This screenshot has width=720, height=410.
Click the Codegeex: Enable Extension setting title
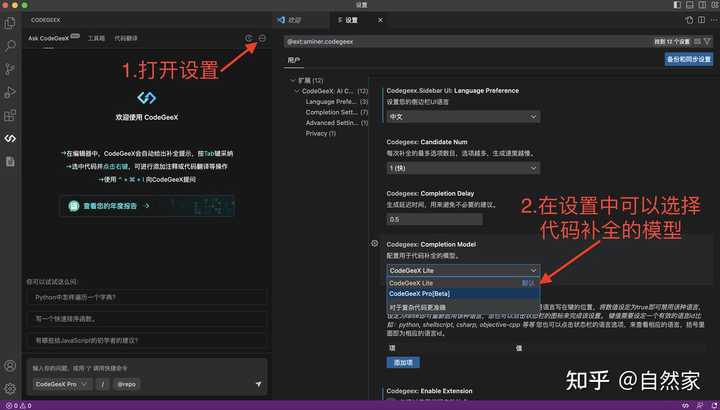pyautogui.click(x=429, y=391)
